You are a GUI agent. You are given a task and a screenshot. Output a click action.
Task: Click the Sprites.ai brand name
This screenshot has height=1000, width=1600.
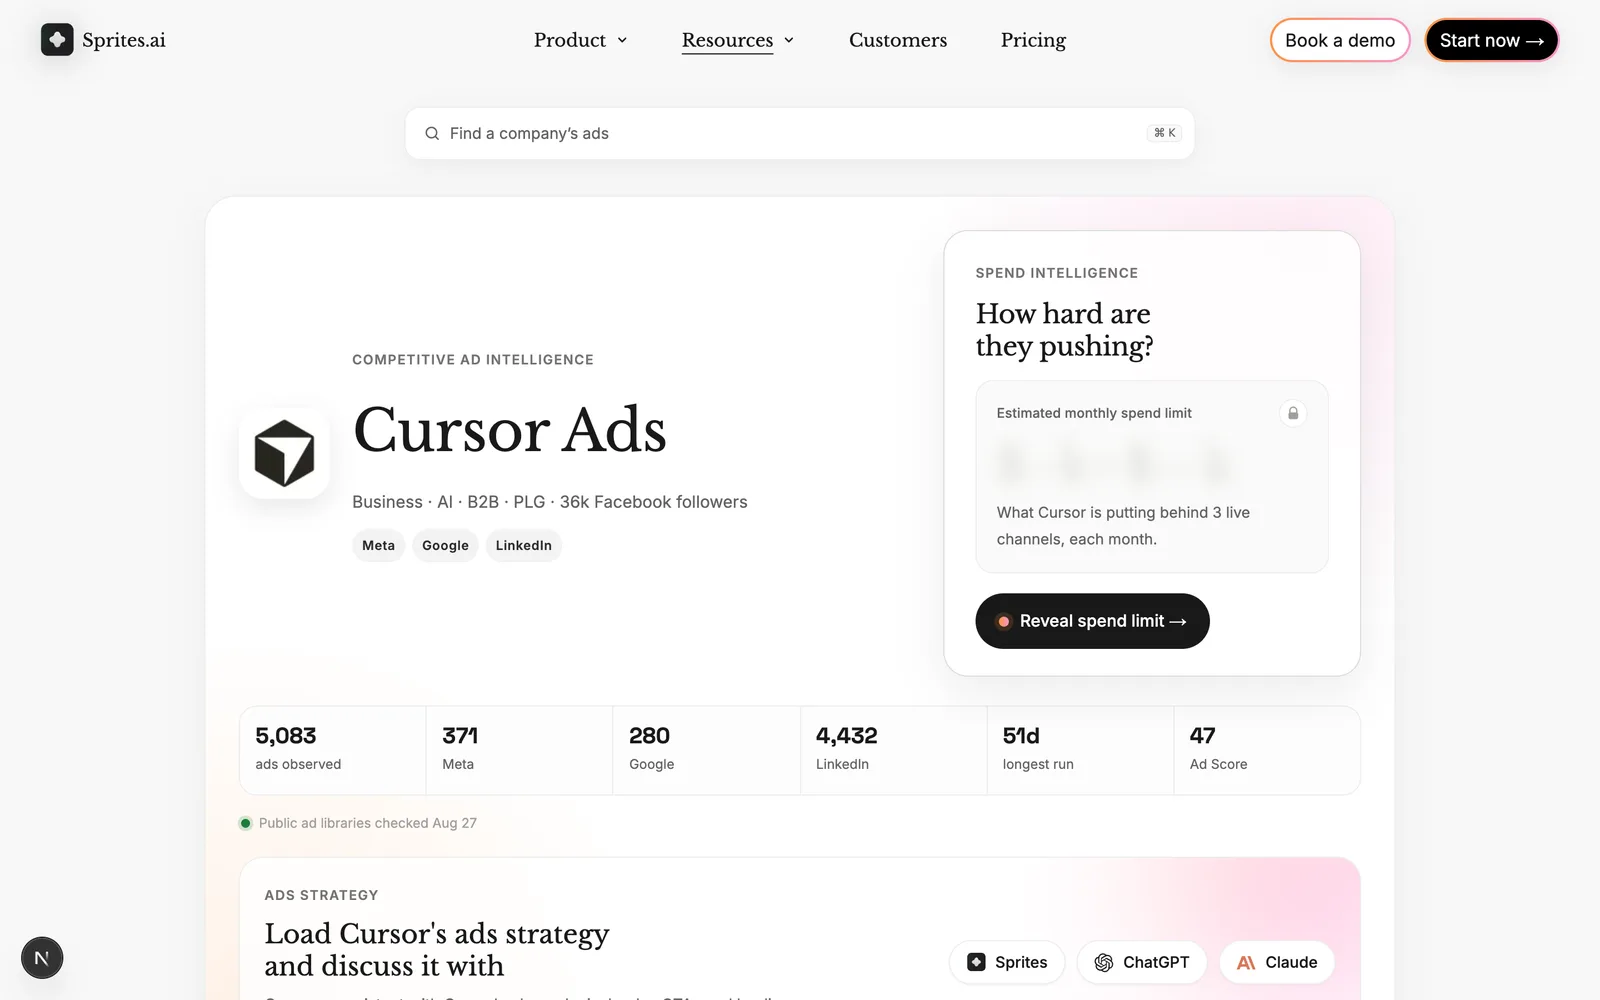coord(124,40)
